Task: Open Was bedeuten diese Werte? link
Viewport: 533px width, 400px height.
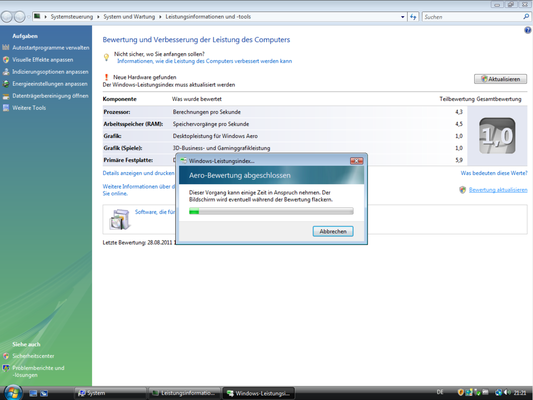Action: point(494,173)
